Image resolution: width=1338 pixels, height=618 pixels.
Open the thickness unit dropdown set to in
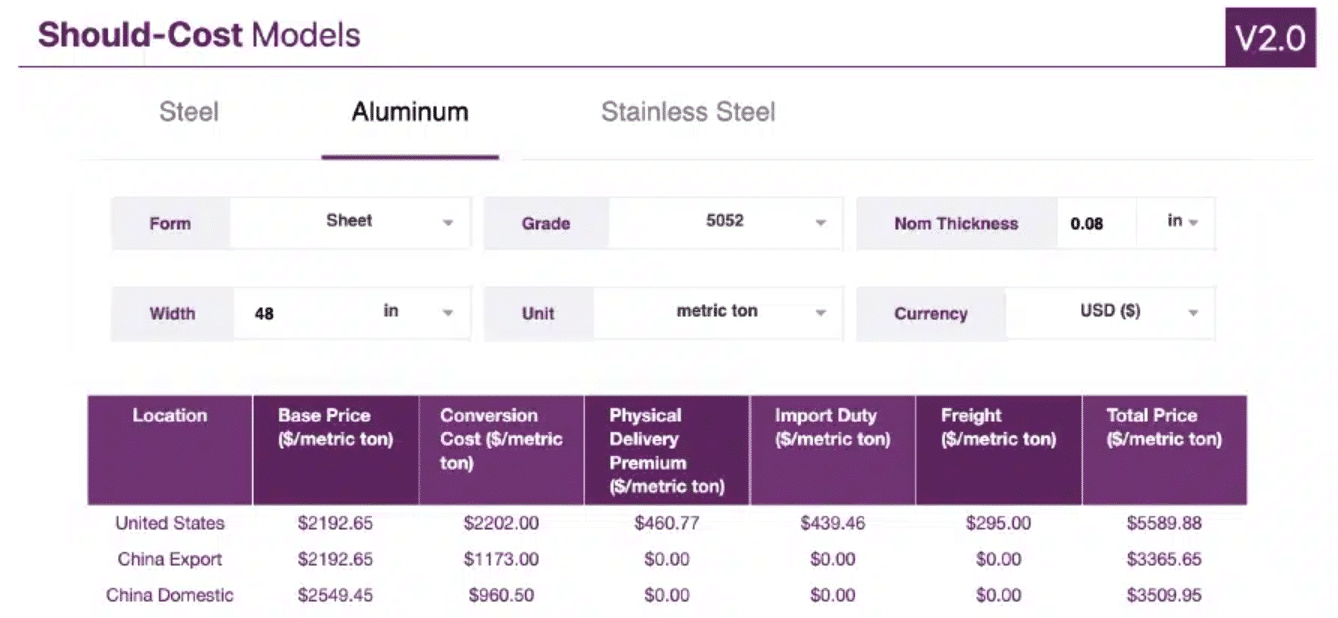[x=1183, y=222]
